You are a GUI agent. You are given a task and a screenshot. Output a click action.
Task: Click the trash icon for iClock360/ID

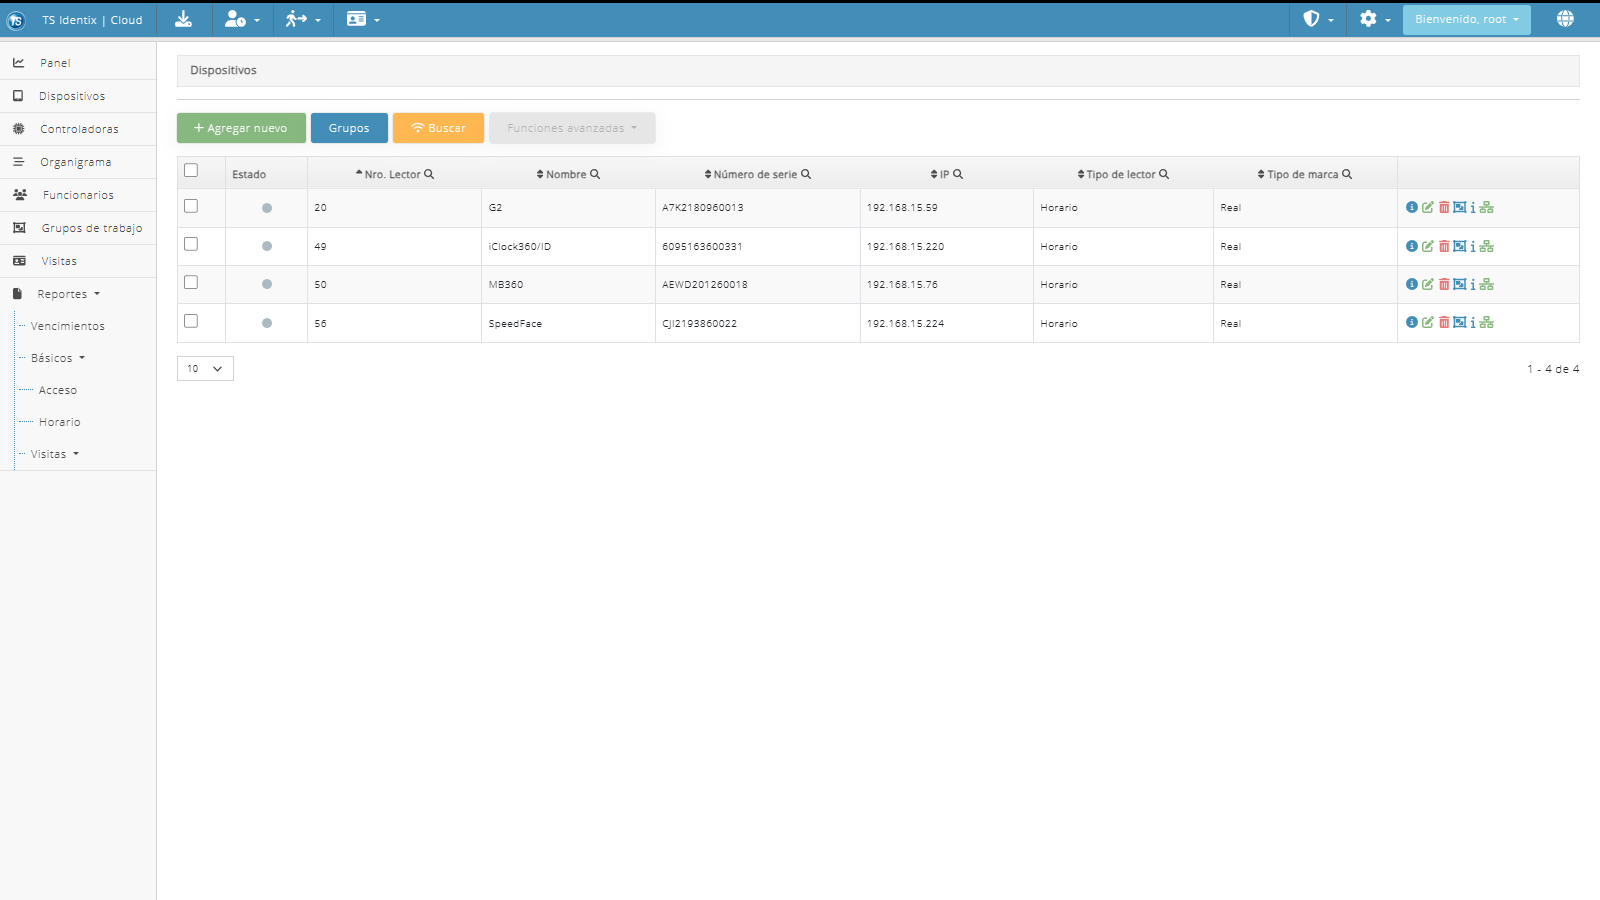click(1444, 246)
